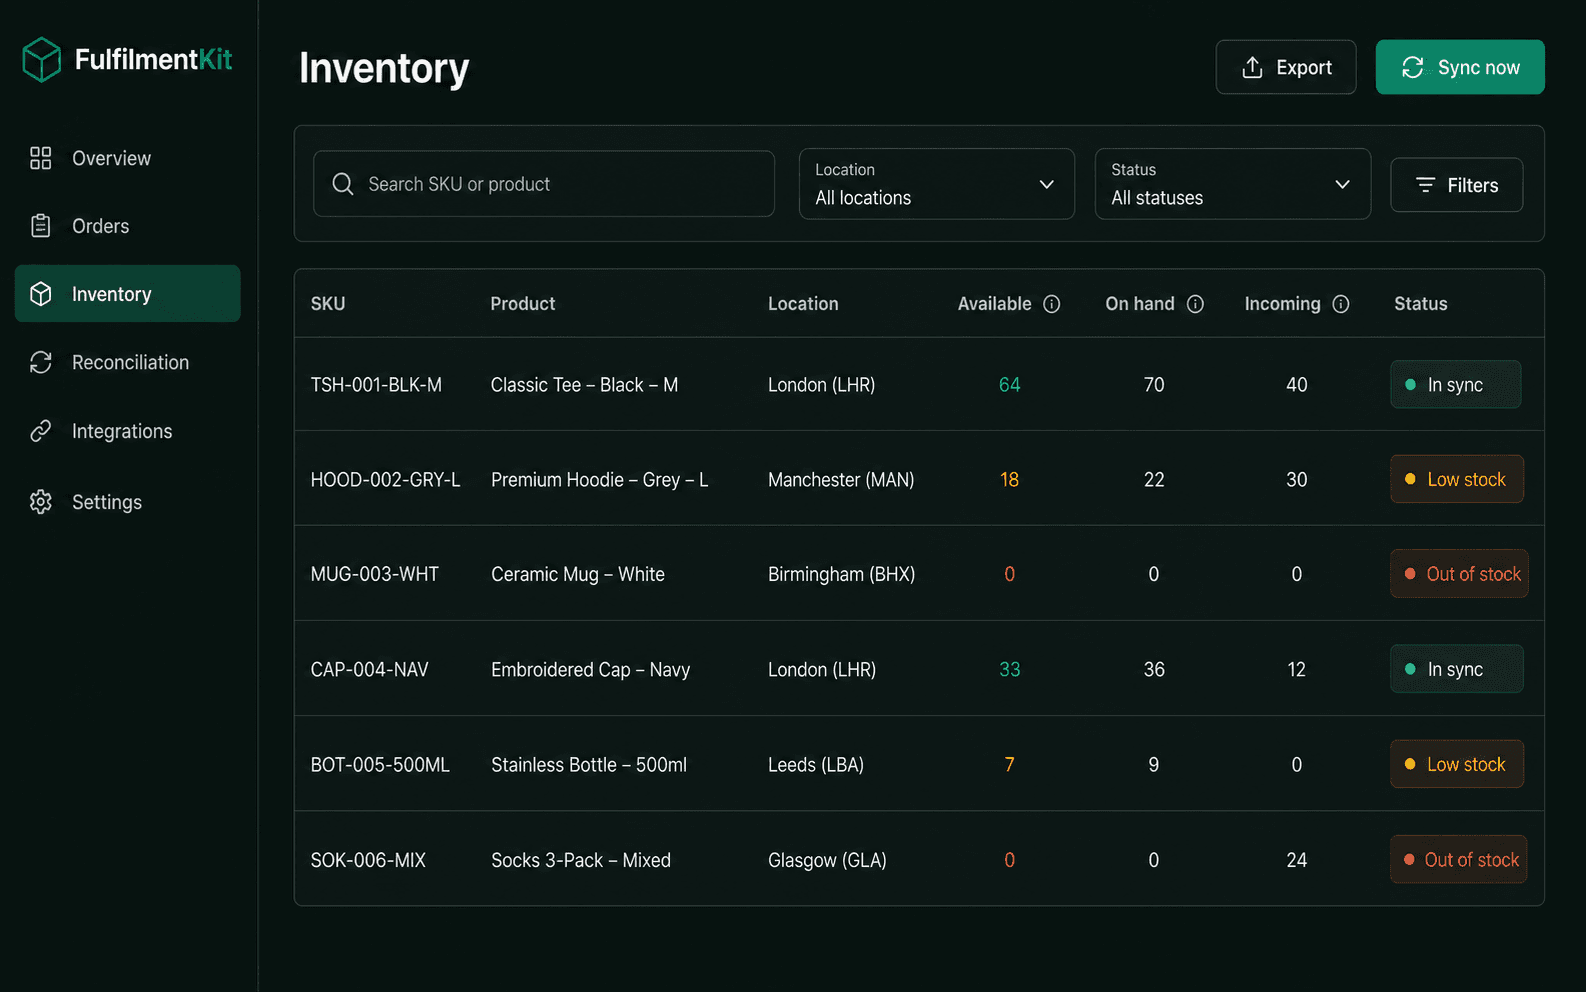Click the Manchester (MAN) location cell
1586x992 pixels.
click(x=841, y=480)
